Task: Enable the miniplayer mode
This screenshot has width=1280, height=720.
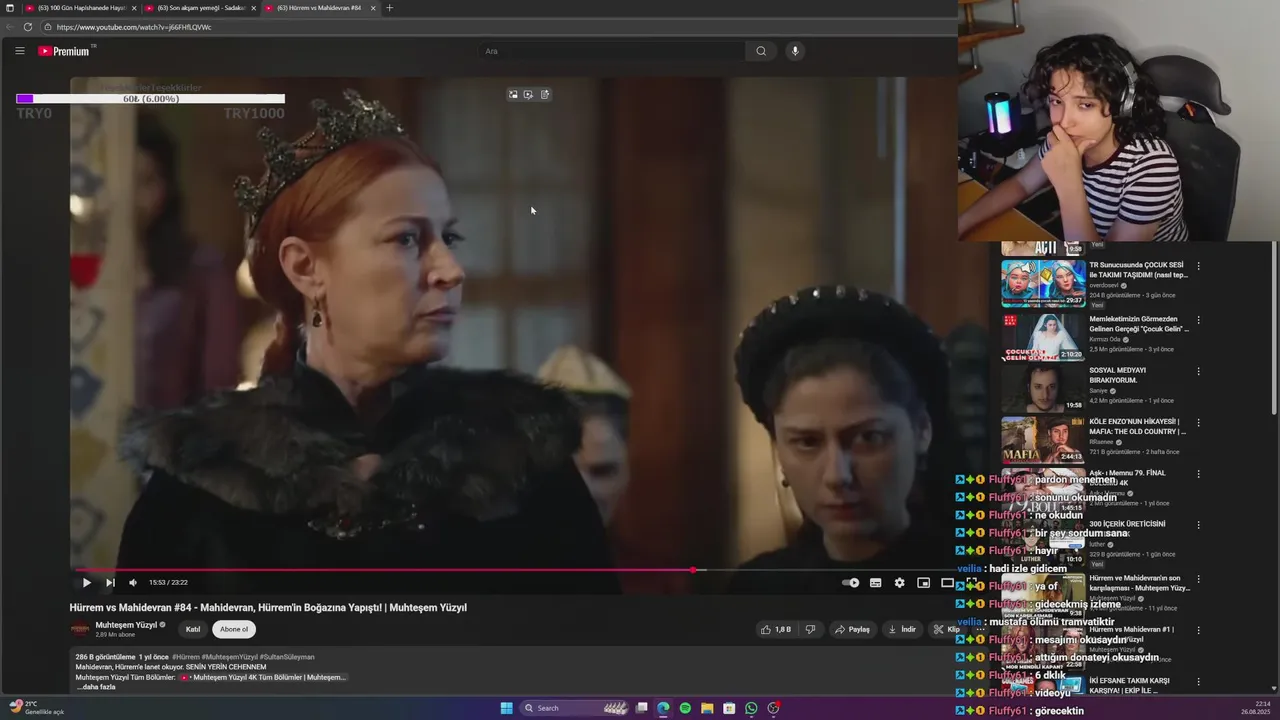Action: (x=923, y=582)
